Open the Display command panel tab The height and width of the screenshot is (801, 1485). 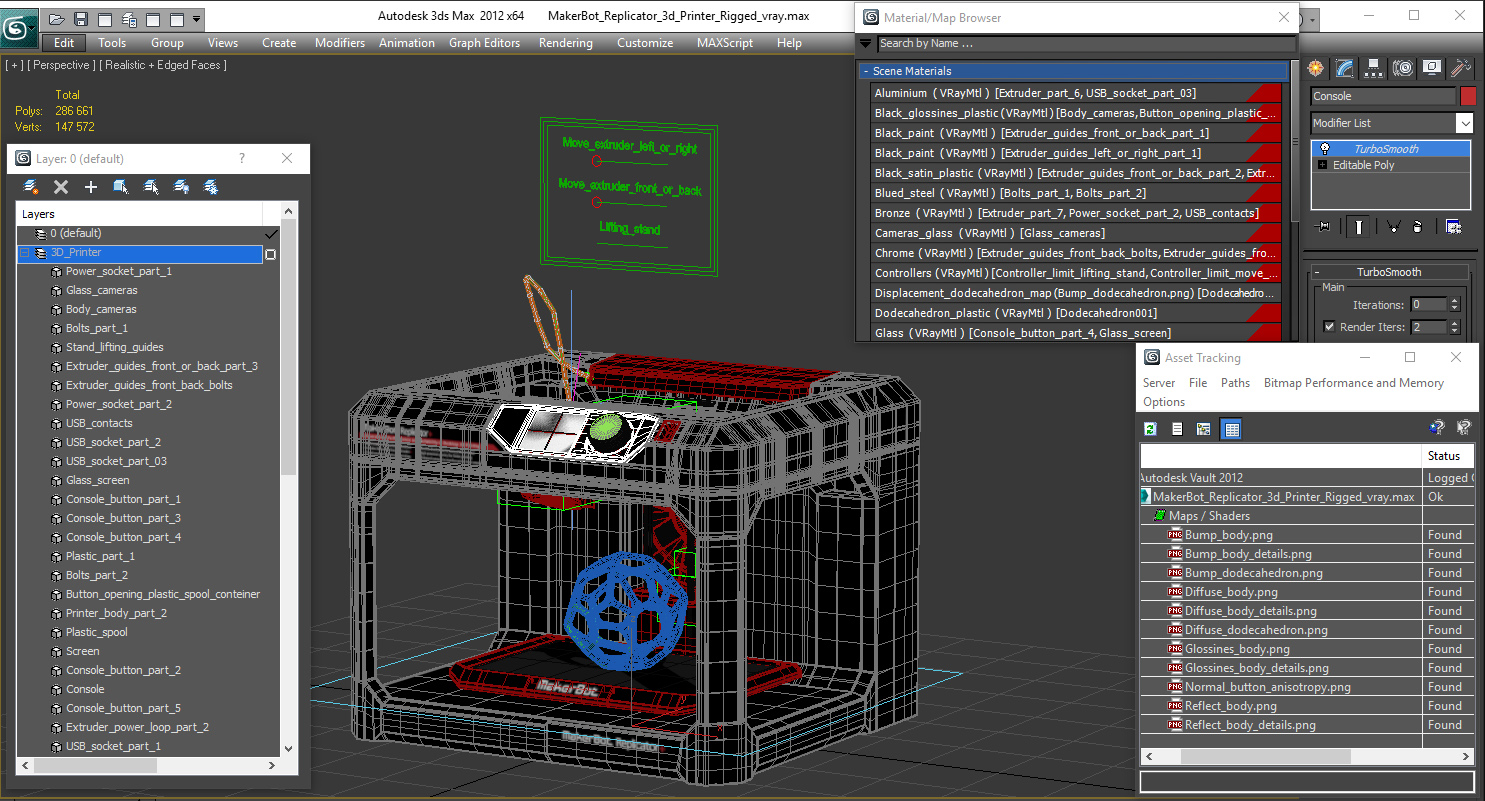pos(1432,68)
